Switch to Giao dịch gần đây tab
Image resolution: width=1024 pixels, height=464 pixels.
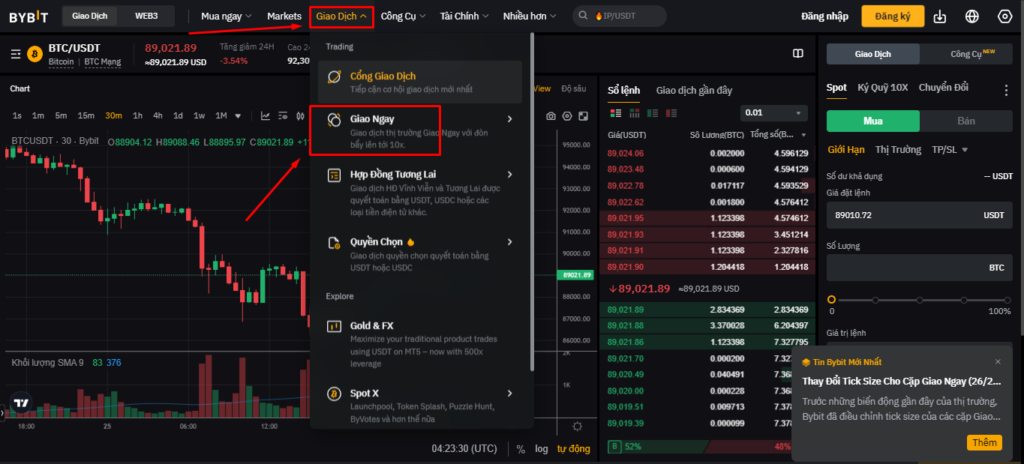pos(694,89)
